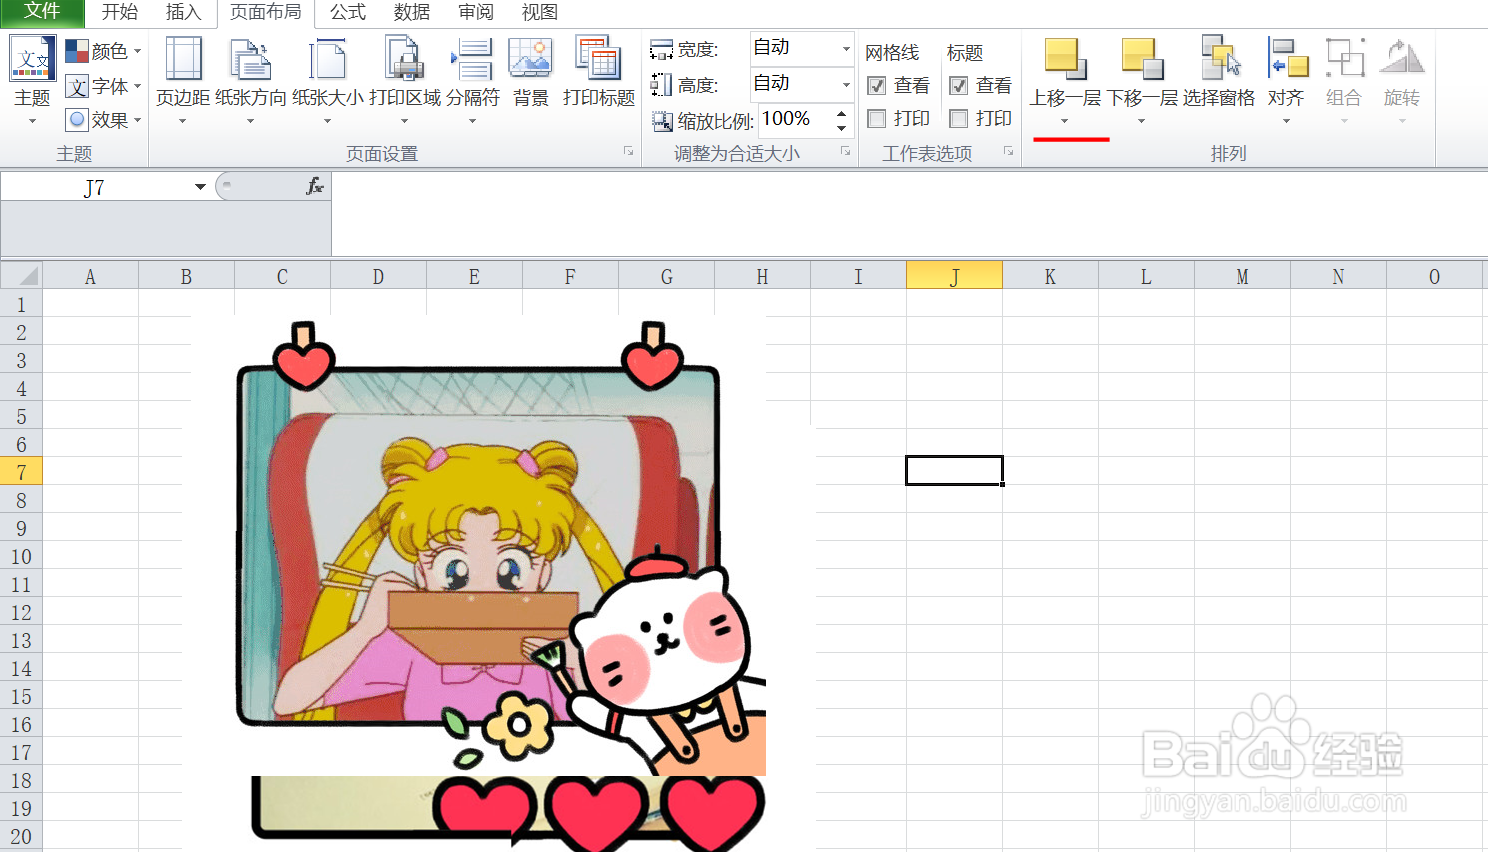Click the 分隔符 breaks icon

(x=472, y=59)
